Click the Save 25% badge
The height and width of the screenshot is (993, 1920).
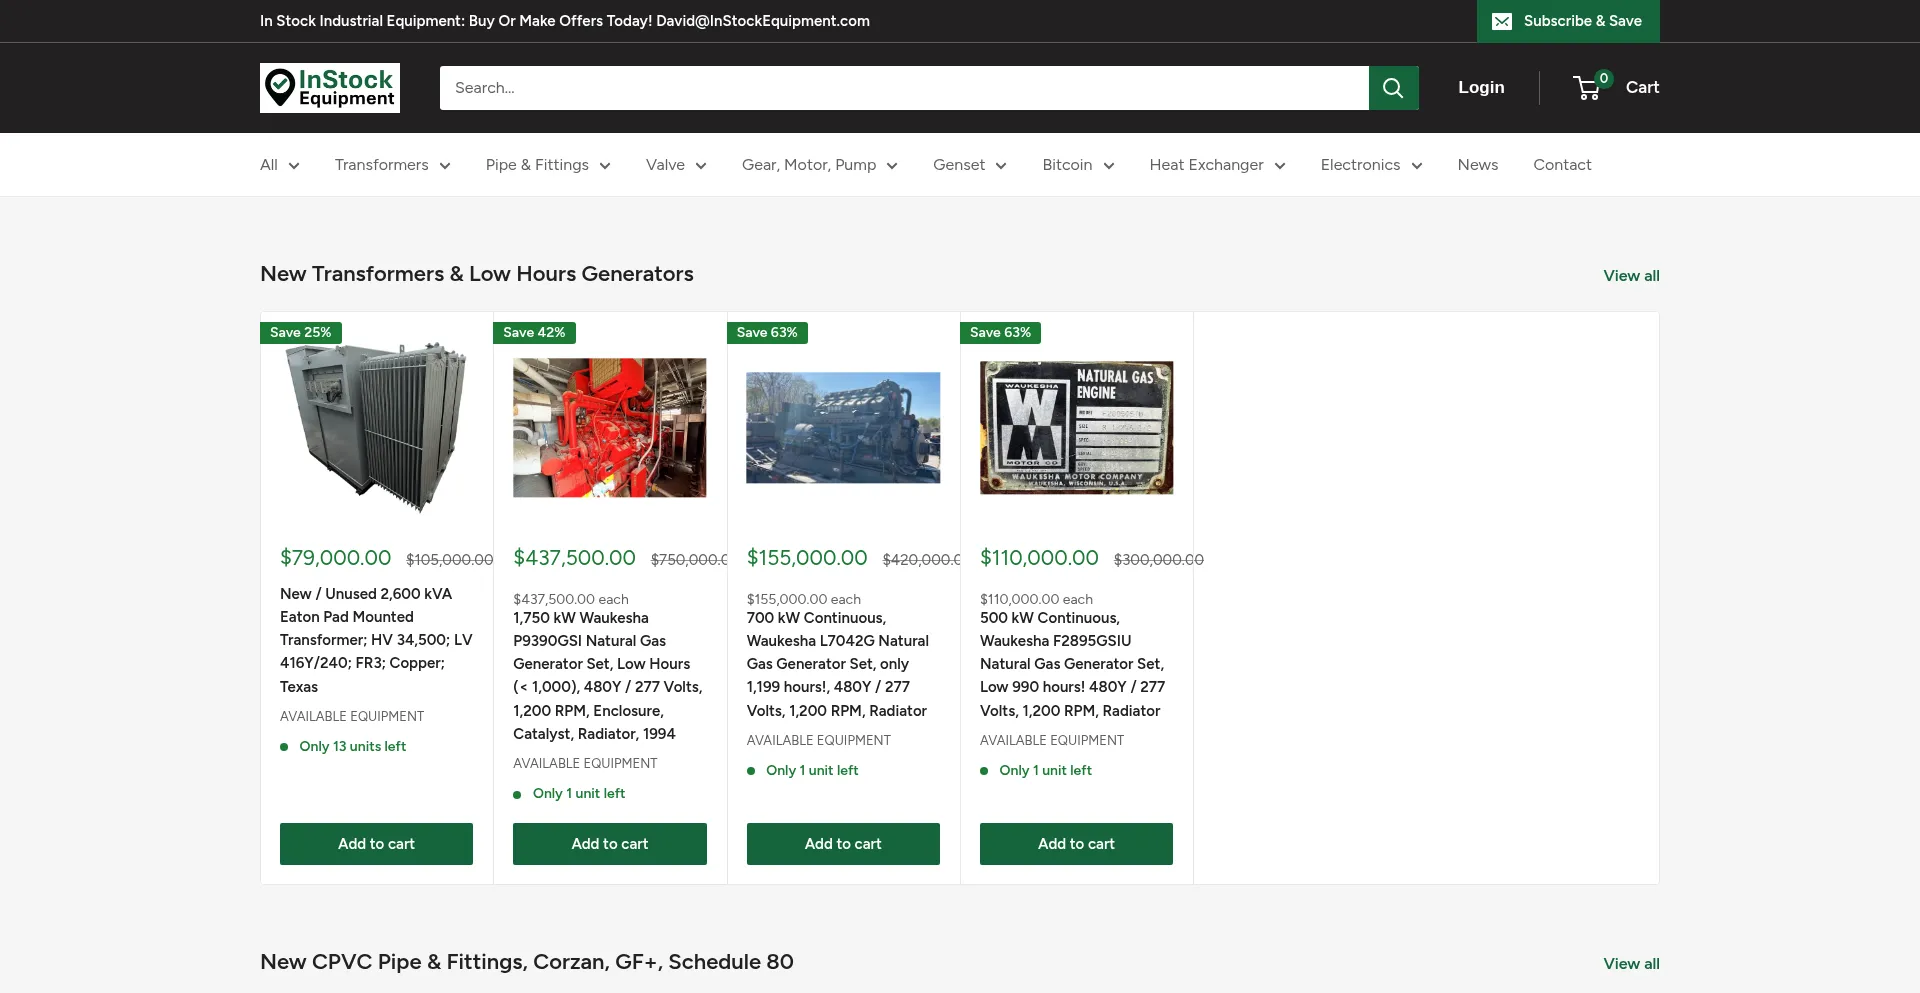301,333
